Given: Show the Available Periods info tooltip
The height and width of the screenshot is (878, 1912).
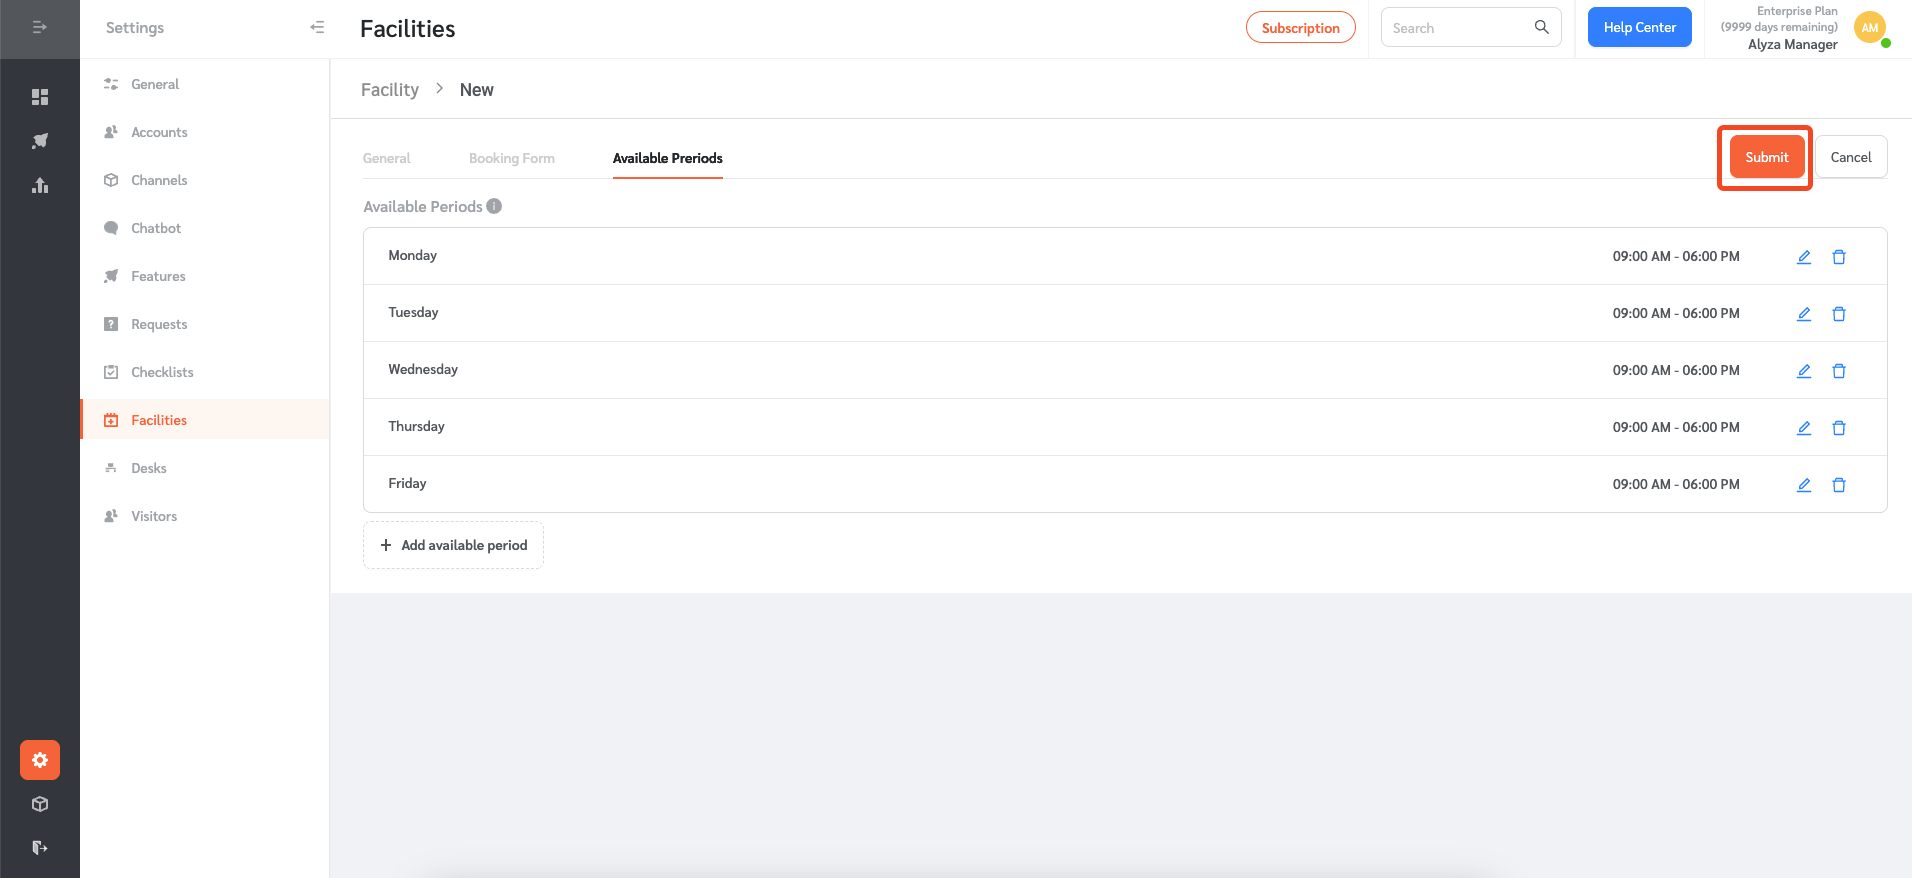Looking at the screenshot, I should tap(494, 206).
